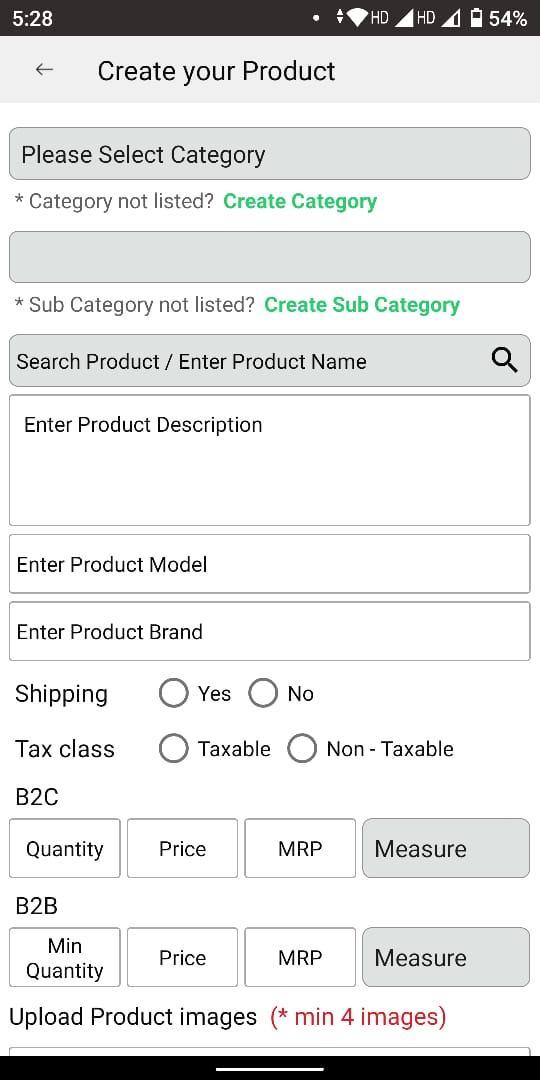Click the search magnifier icon

tap(505, 360)
